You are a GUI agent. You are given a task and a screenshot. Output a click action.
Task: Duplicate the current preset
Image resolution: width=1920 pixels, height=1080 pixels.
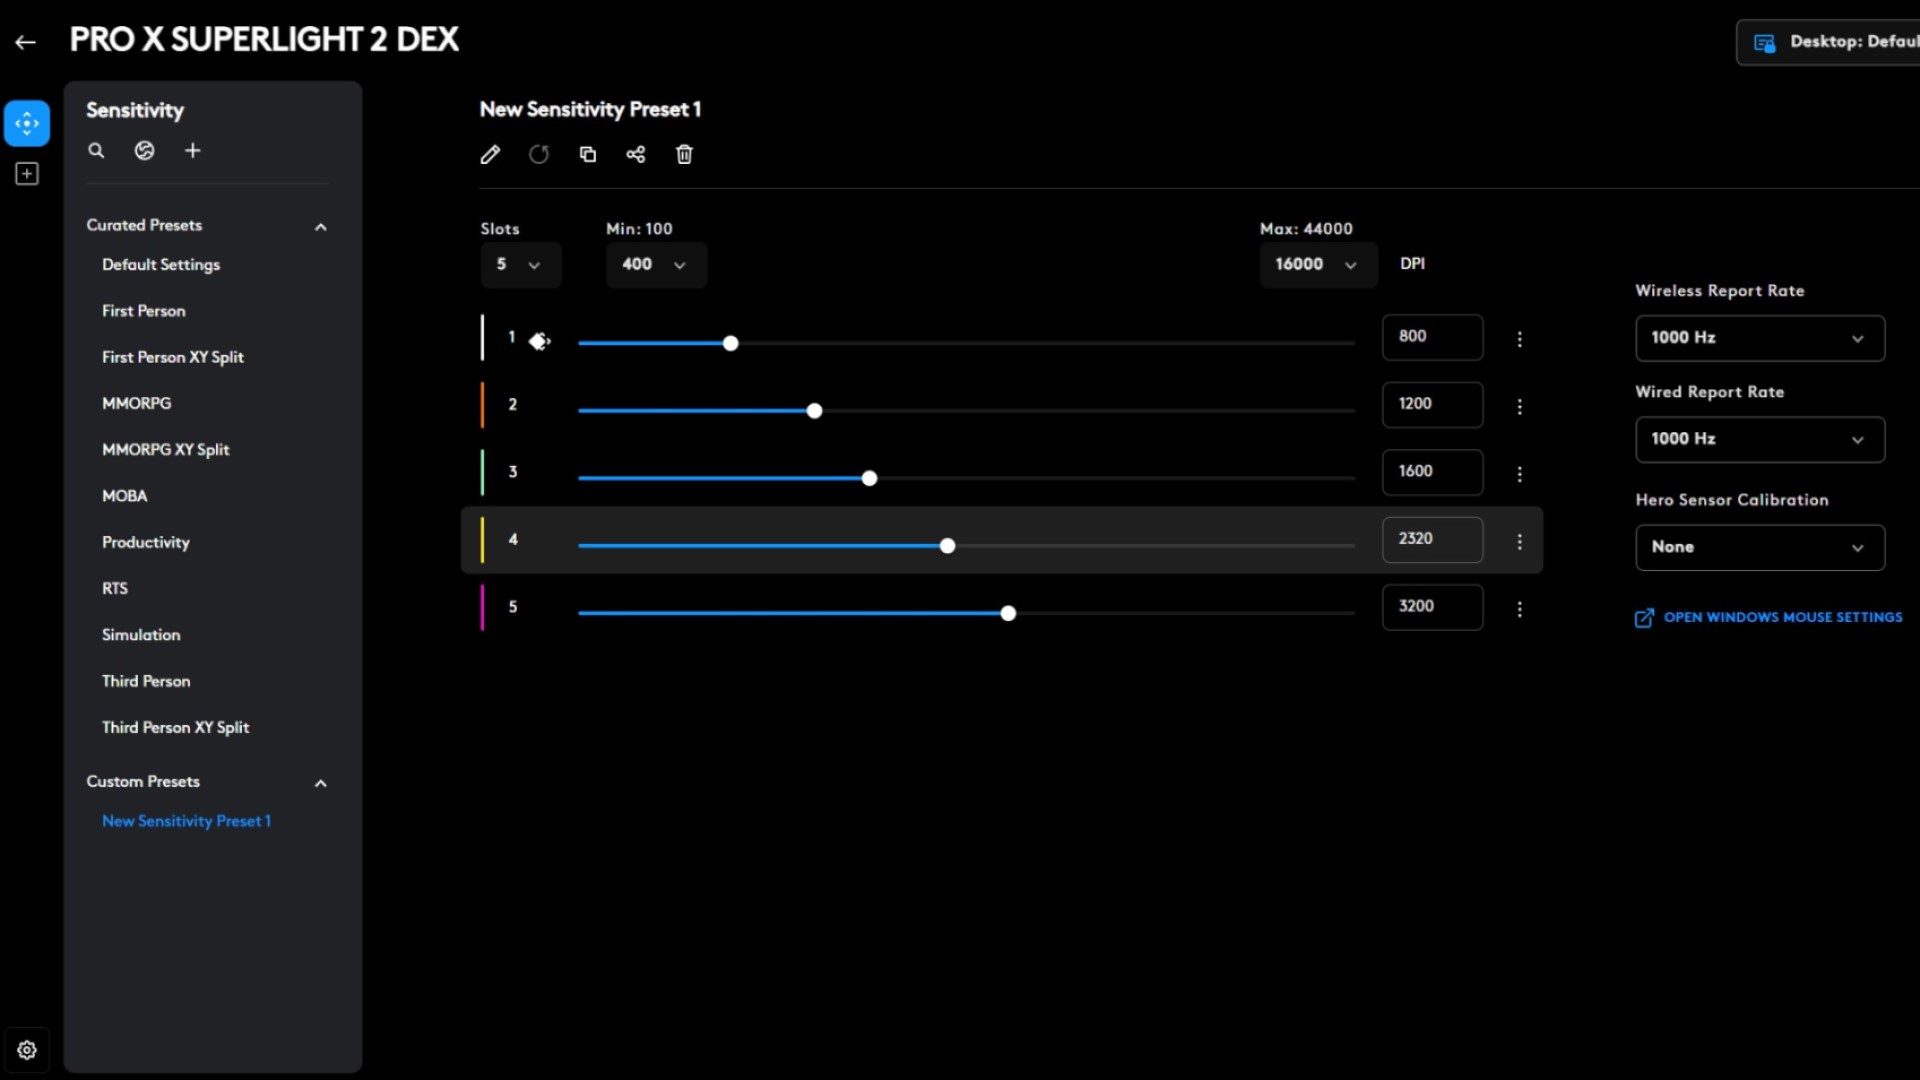pos(588,154)
